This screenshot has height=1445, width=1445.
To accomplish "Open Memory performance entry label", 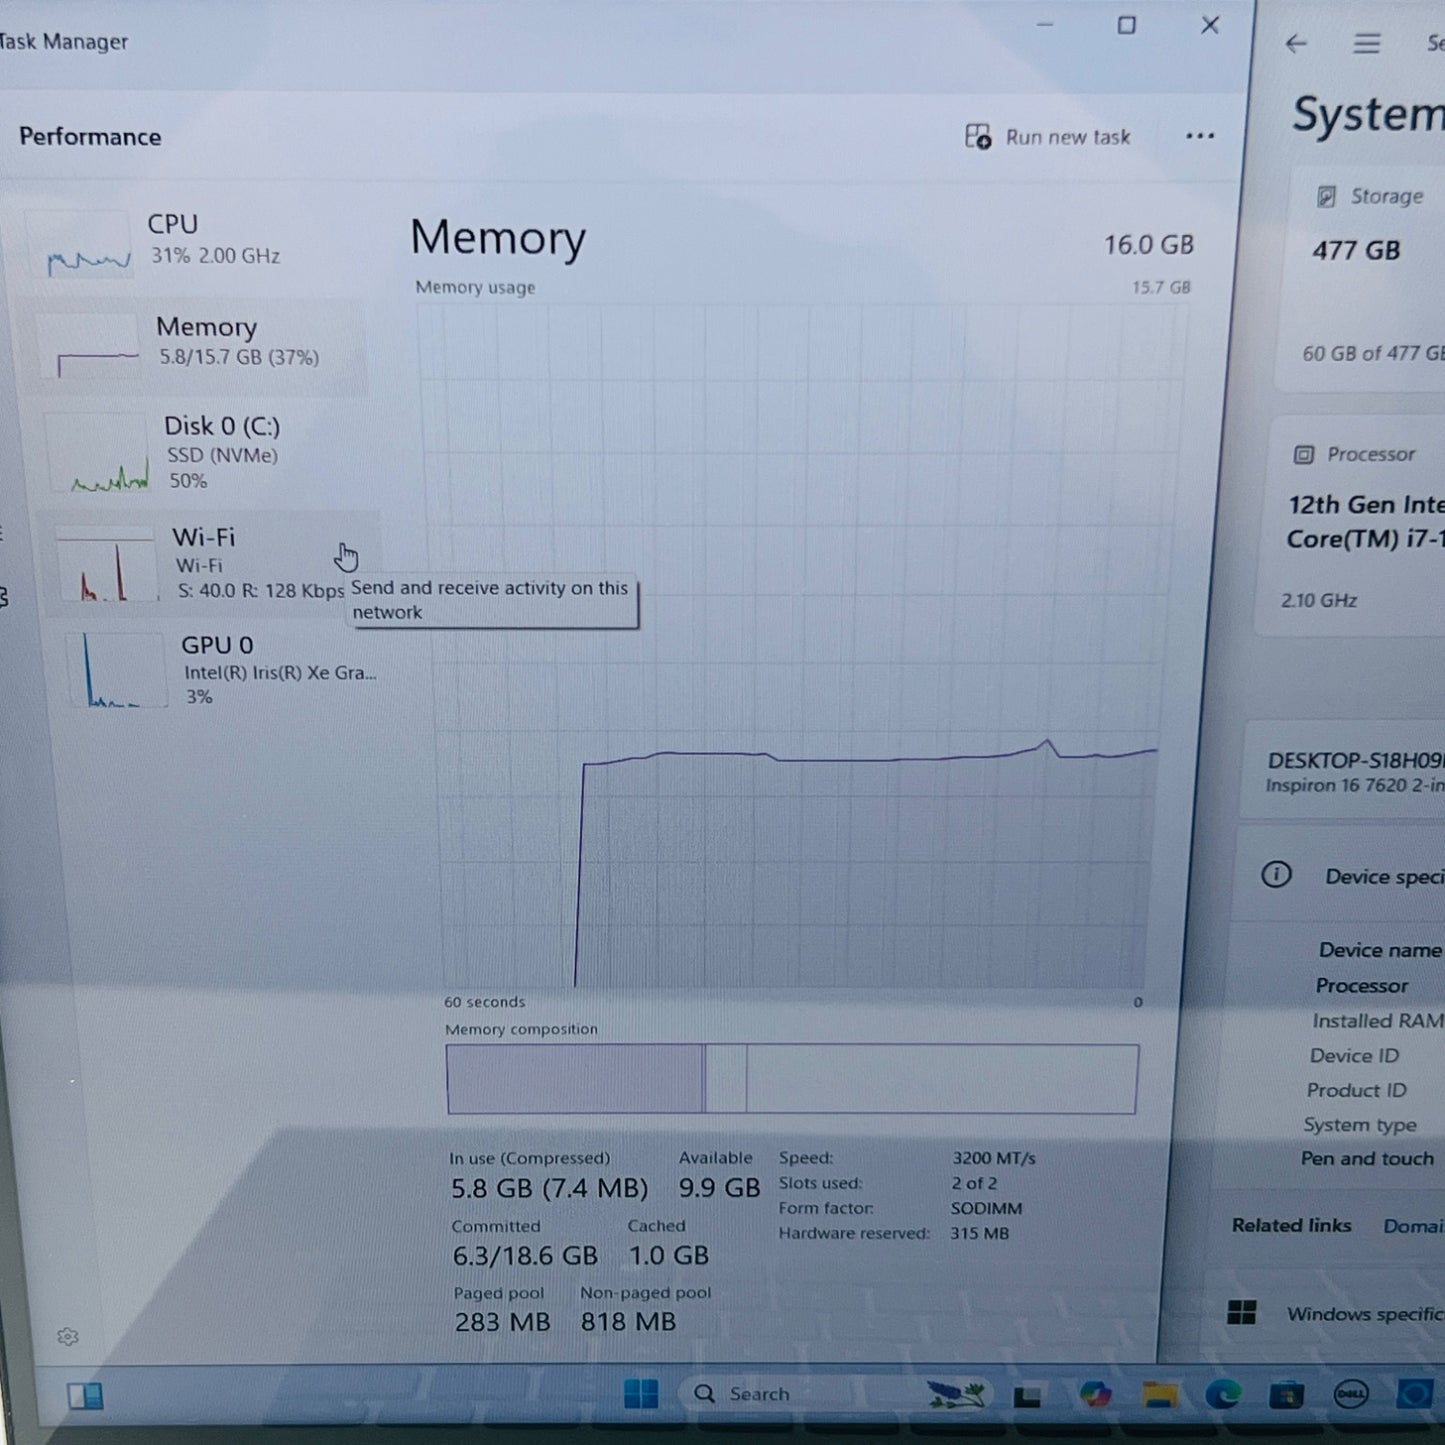I will click(207, 327).
